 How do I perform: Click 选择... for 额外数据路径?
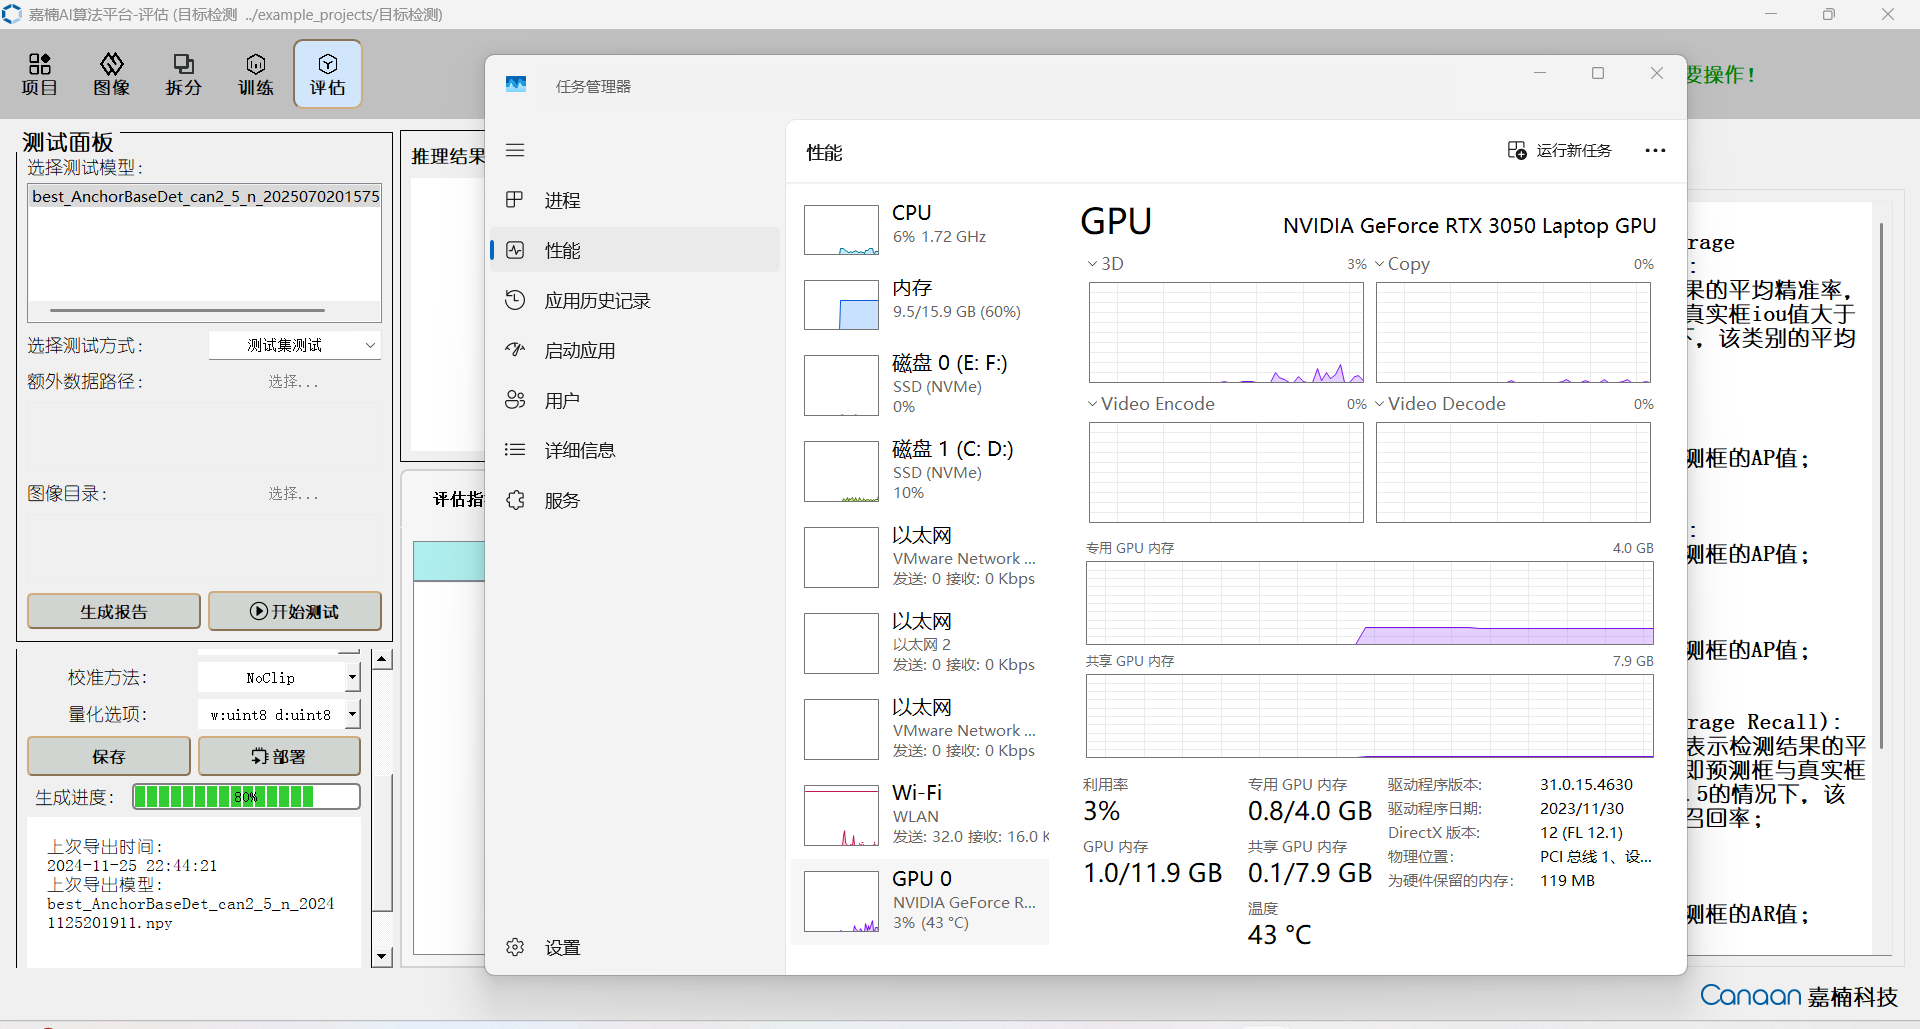[x=293, y=382]
